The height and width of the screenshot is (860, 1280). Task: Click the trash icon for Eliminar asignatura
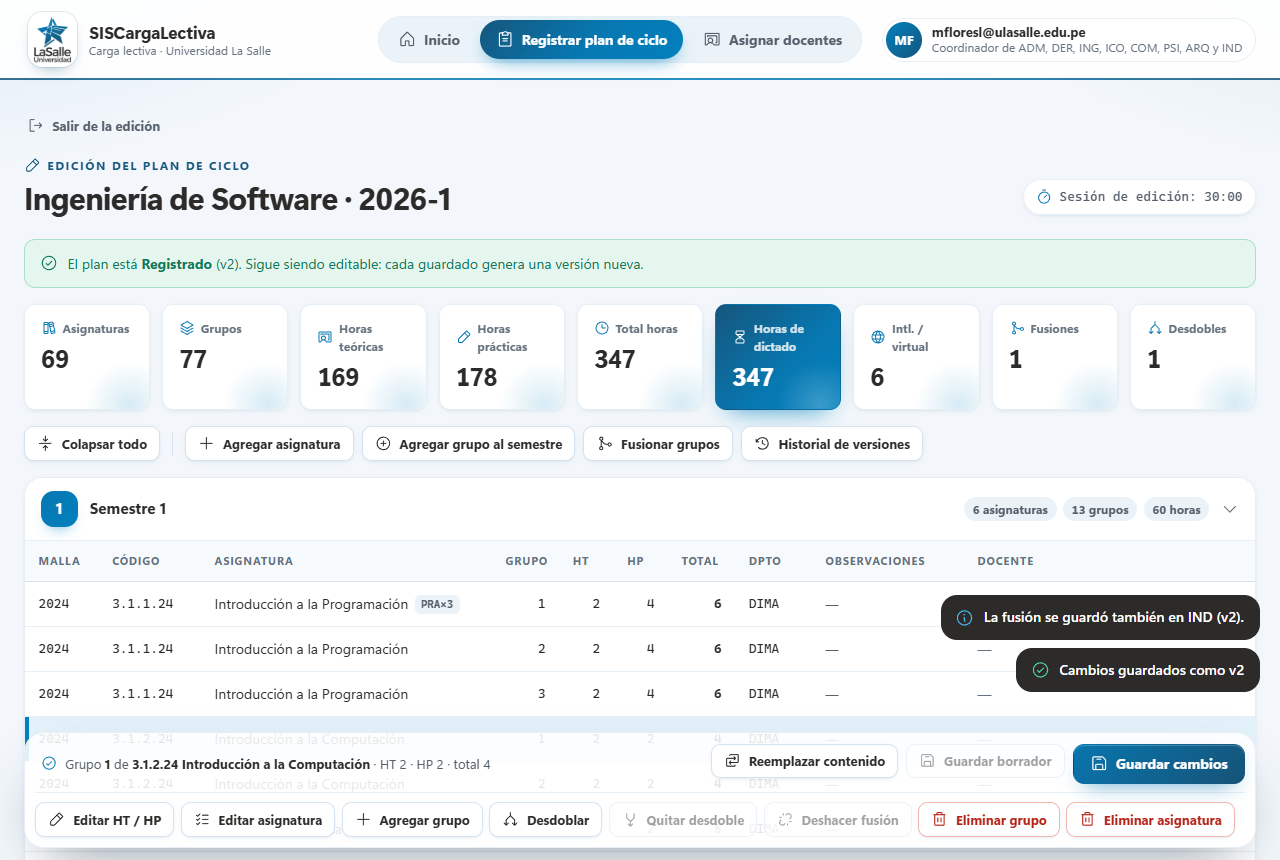(x=1088, y=820)
